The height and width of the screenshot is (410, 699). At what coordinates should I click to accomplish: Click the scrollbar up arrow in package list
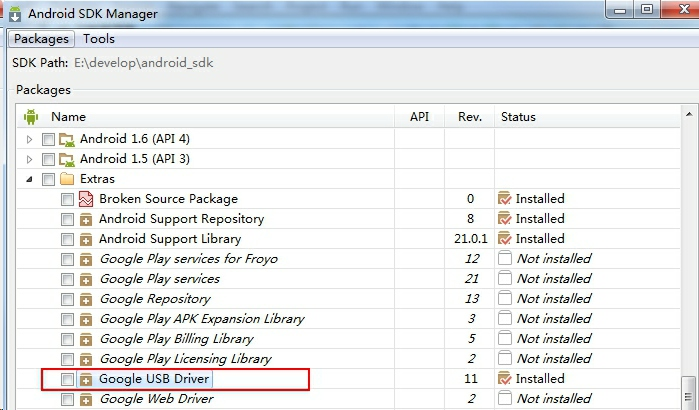(x=689, y=114)
